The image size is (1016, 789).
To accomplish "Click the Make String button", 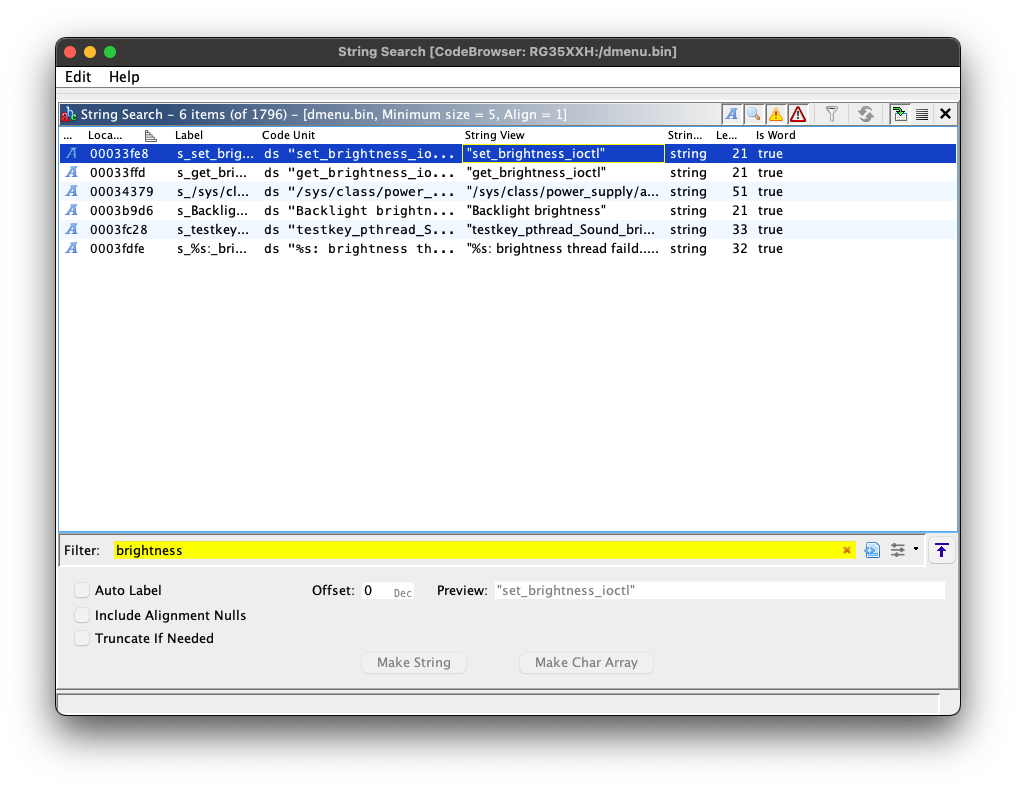I will (x=413, y=662).
